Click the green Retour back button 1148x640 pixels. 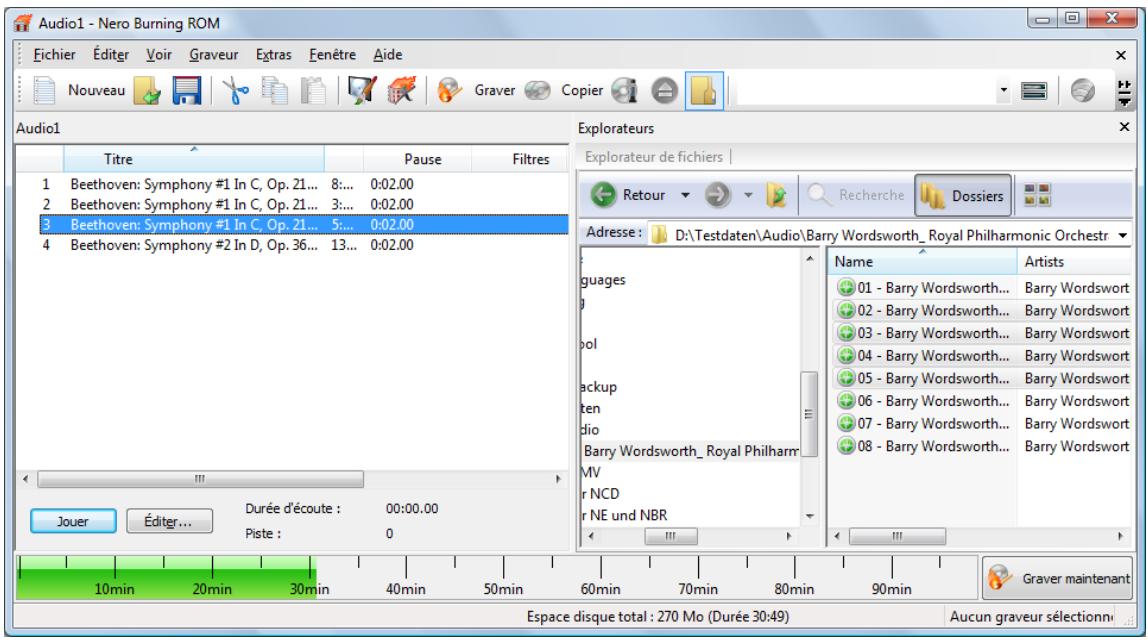pyautogui.click(x=628, y=195)
